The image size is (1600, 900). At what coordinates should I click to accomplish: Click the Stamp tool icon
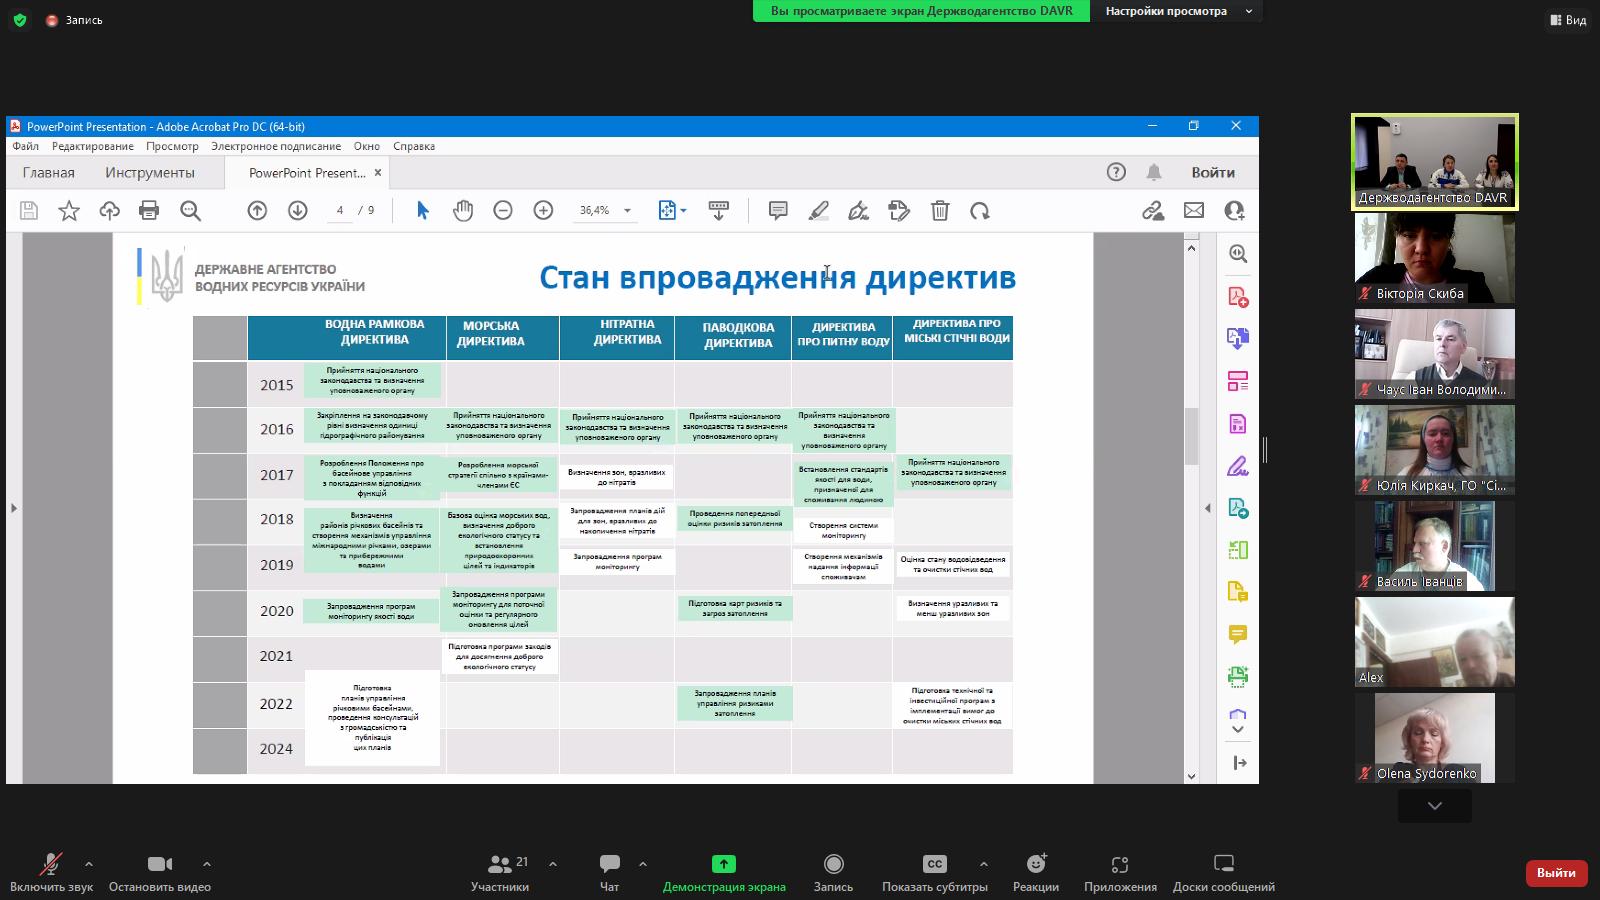[x=898, y=211]
